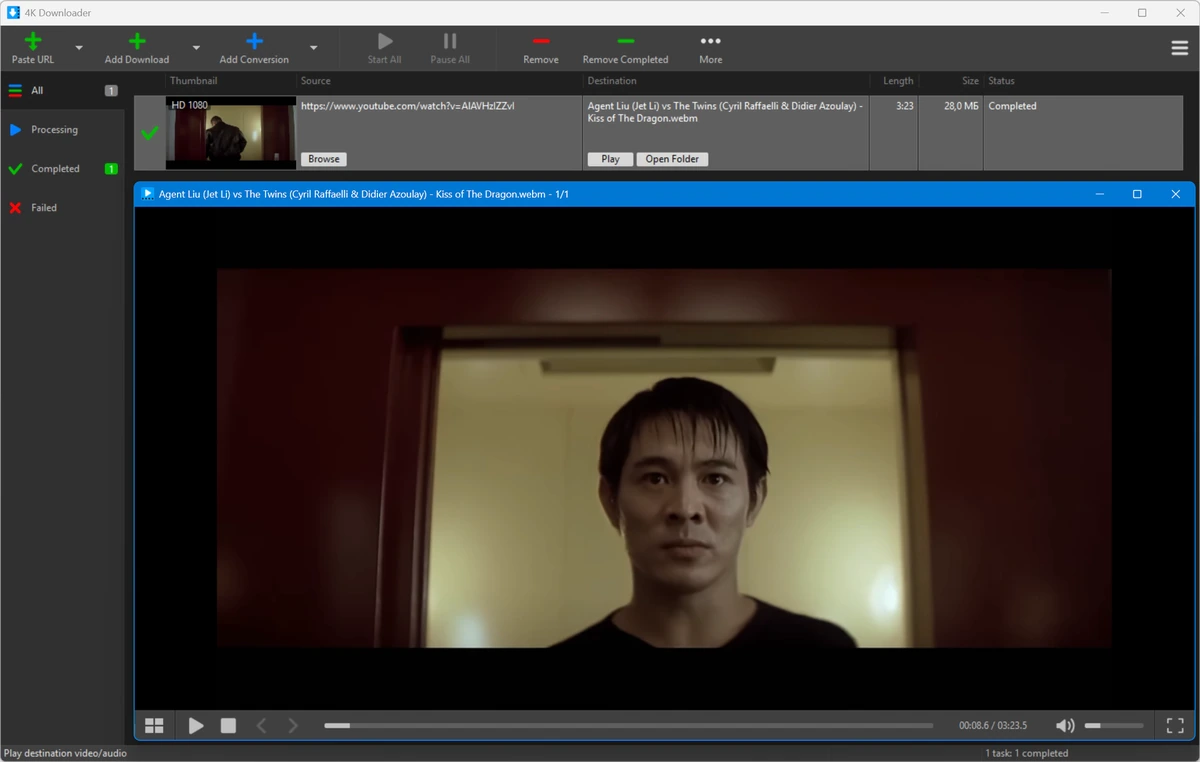Expand the Add Download dropdown arrow
The height and width of the screenshot is (762, 1200).
click(196, 47)
